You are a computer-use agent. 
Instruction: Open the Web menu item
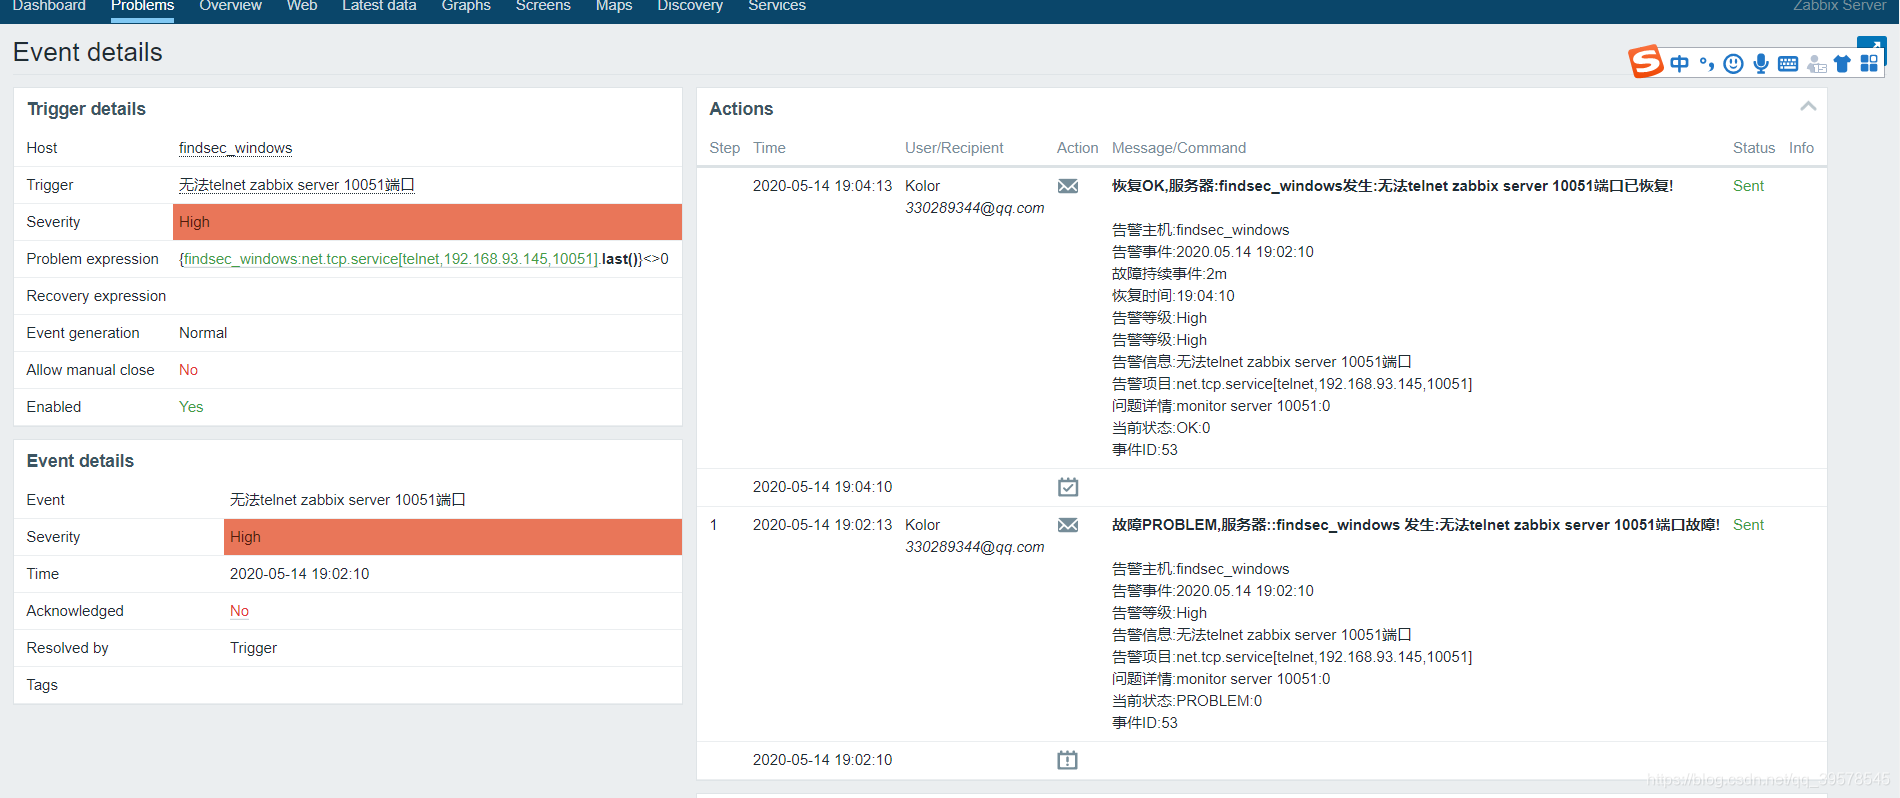point(302,6)
